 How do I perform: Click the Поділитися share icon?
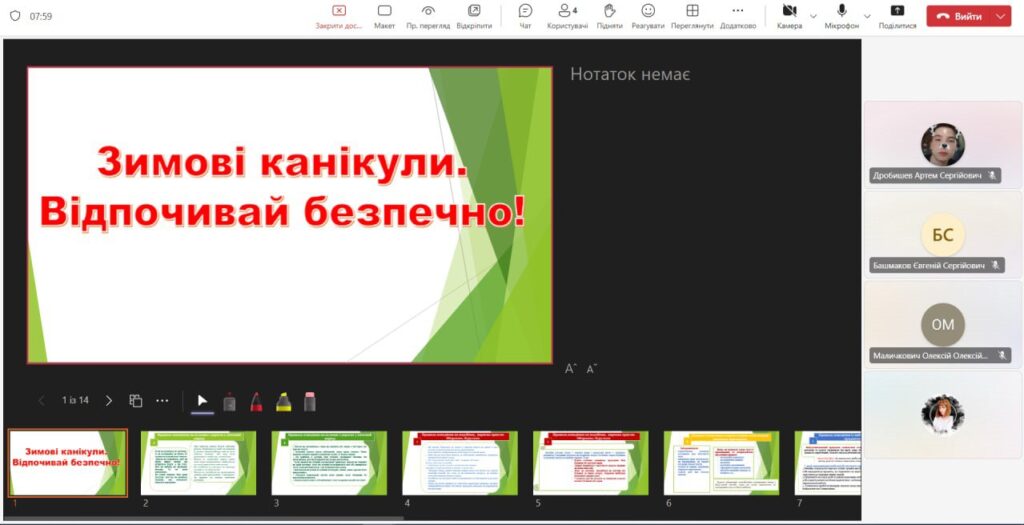(x=897, y=15)
